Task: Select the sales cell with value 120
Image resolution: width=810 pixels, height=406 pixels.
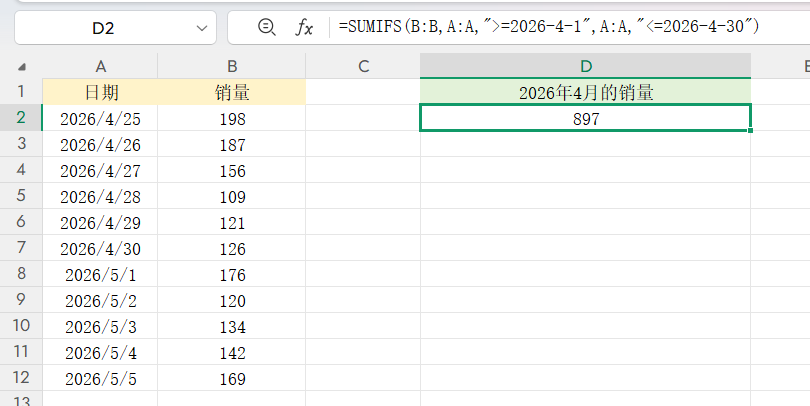Action: 232,300
